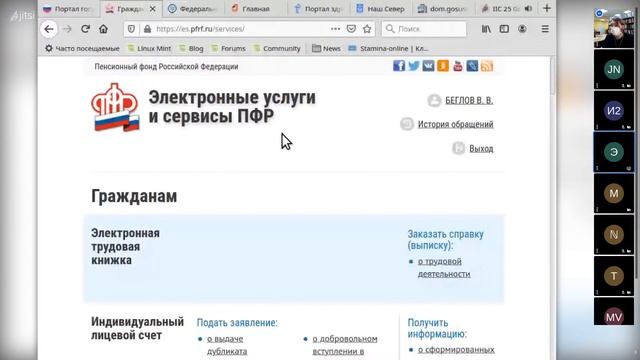Switch to the Главная tab
Viewport: 640px width, 360px height.
tap(255, 9)
